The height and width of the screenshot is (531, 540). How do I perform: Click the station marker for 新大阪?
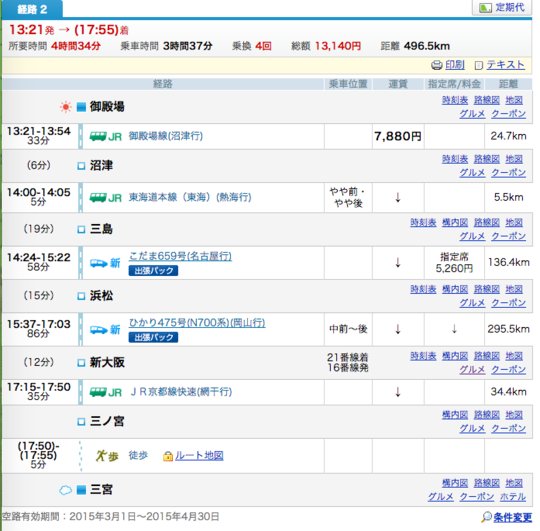point(81,363)
